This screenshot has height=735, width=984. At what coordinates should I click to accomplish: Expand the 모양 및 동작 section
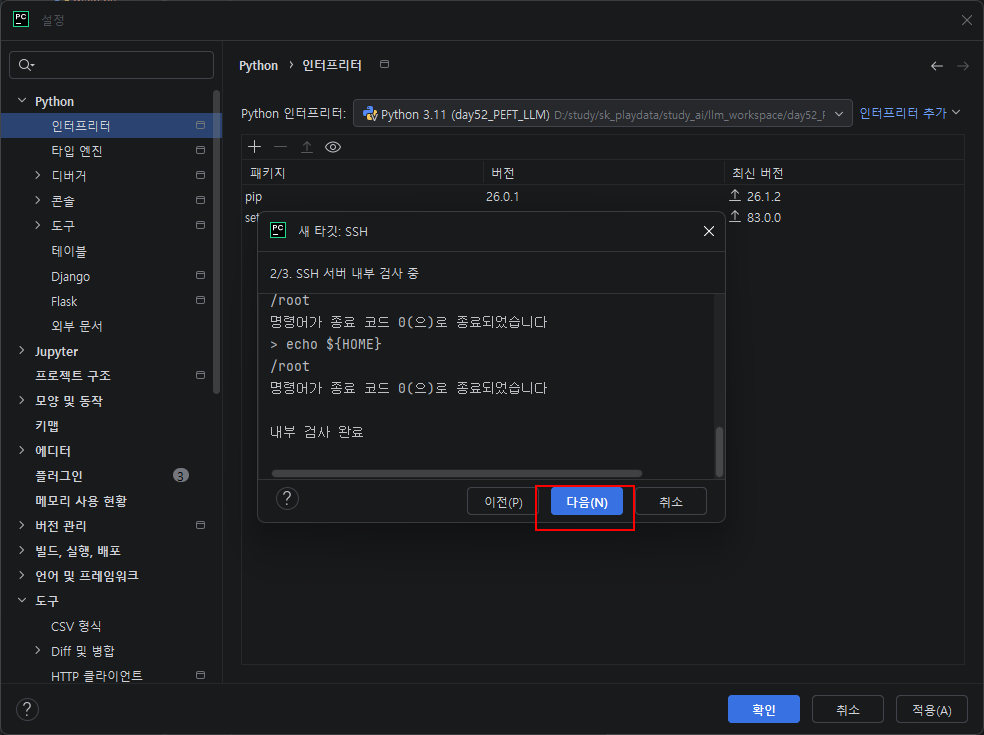22,400
